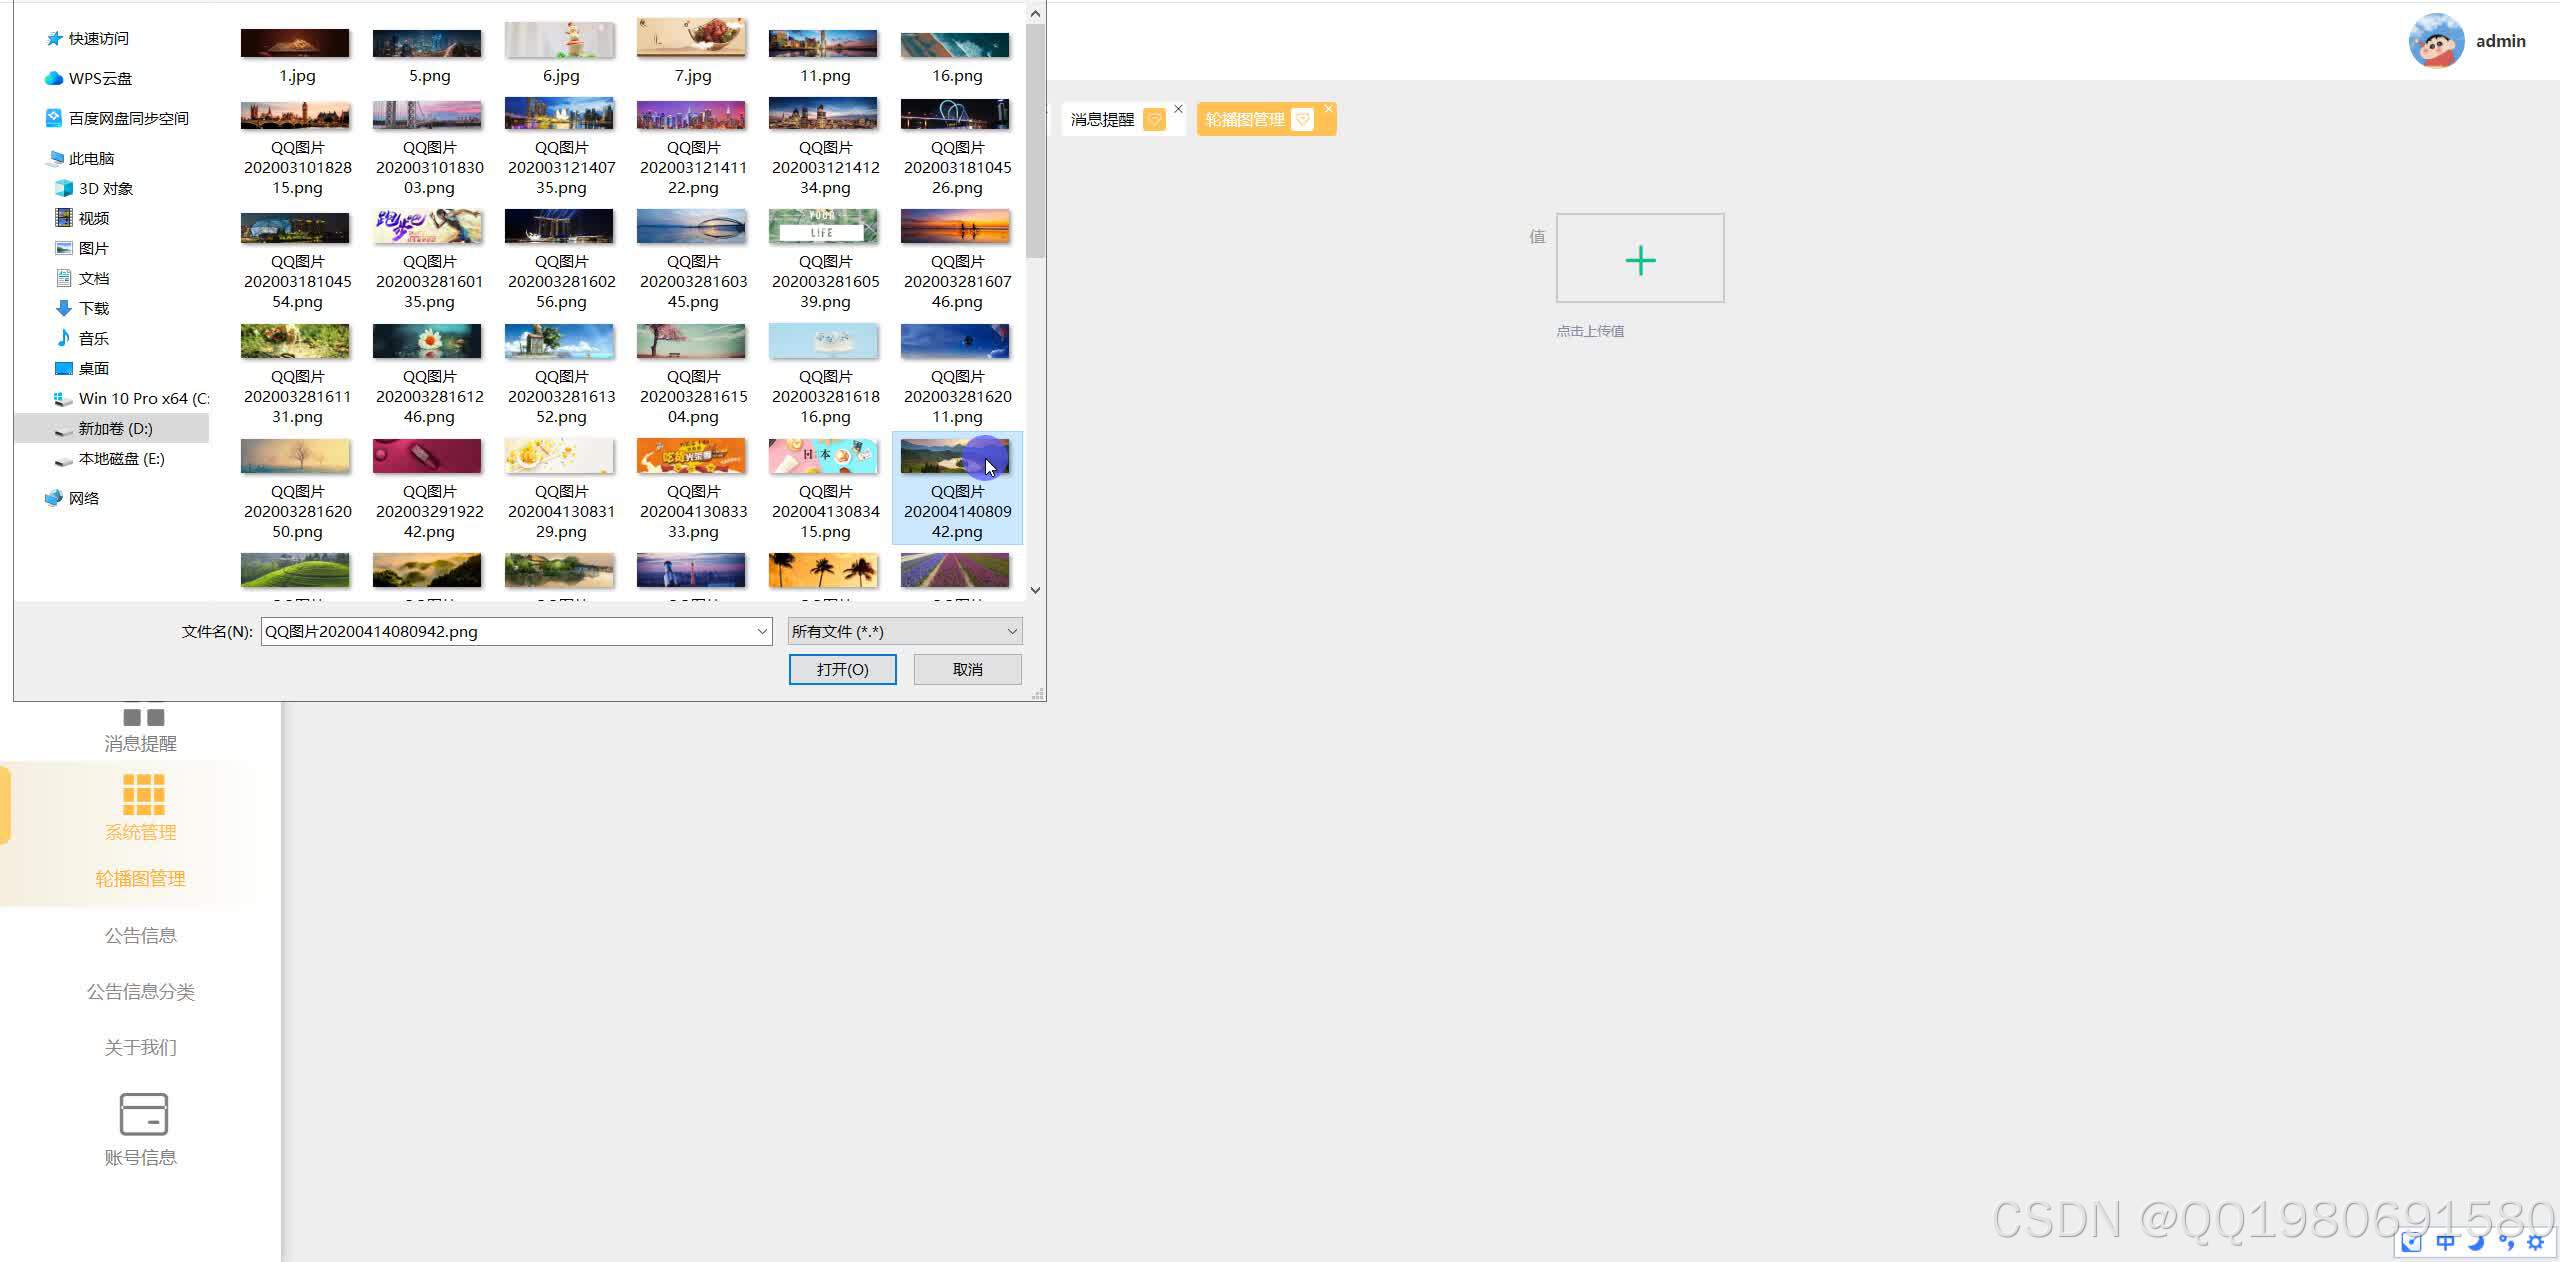Click the green plus upload icon
This screenshot has width=2560, height=1262.
tap(1640, 260)
